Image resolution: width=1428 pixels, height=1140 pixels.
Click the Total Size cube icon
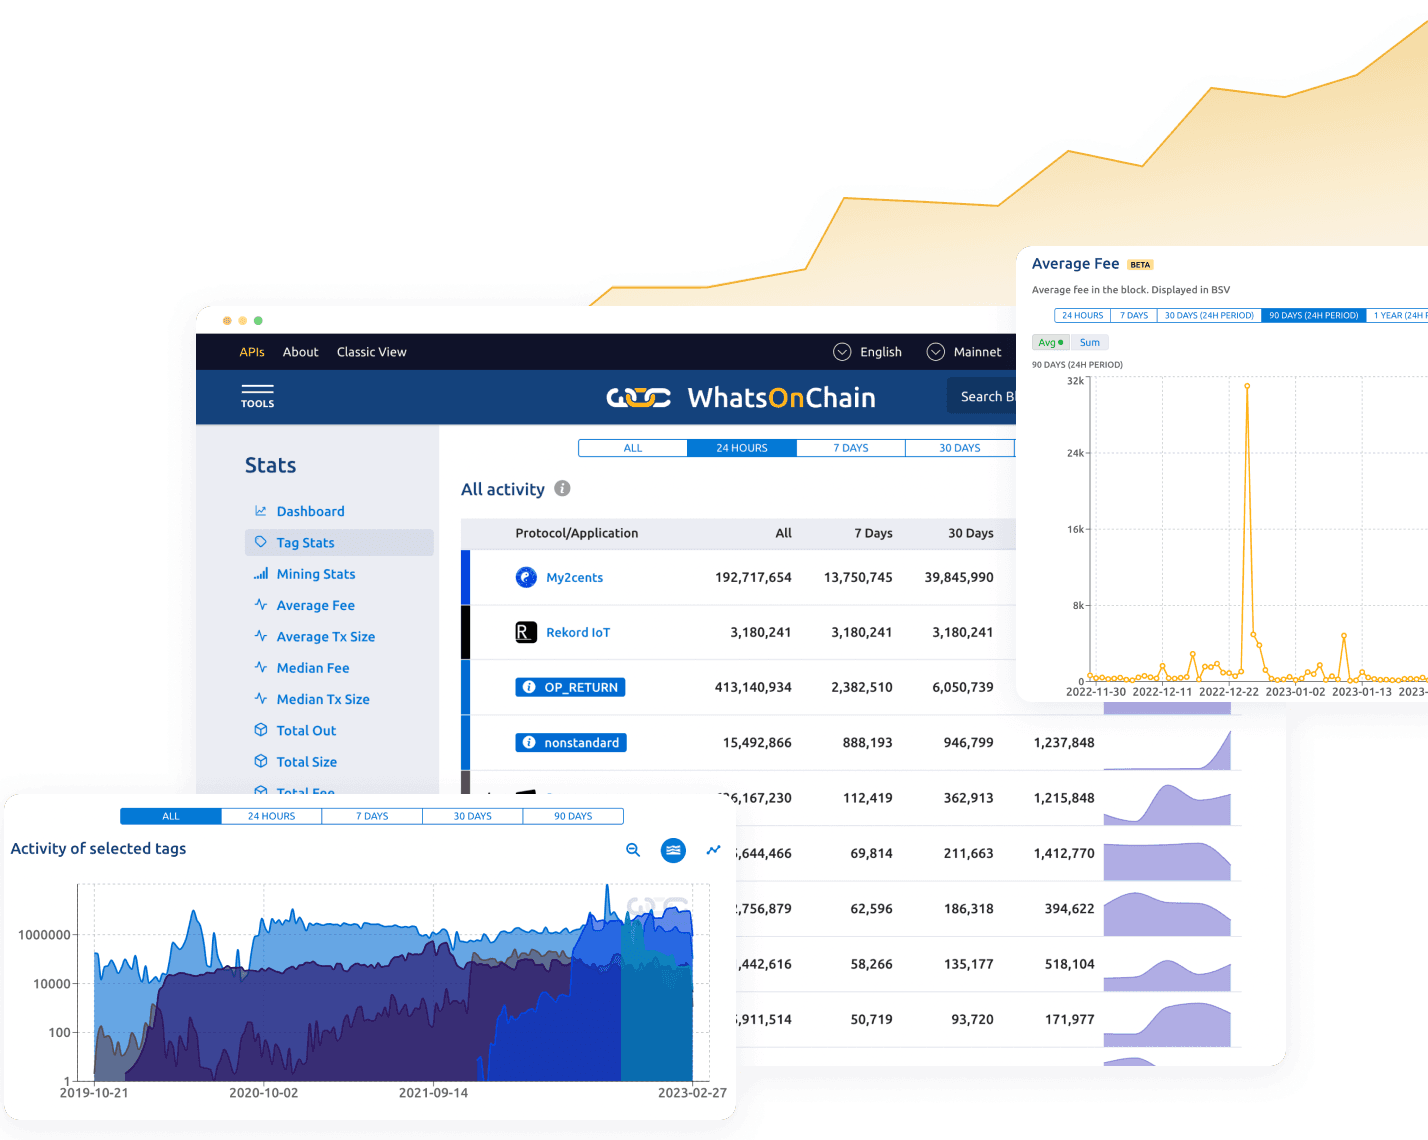coord(261,761)
